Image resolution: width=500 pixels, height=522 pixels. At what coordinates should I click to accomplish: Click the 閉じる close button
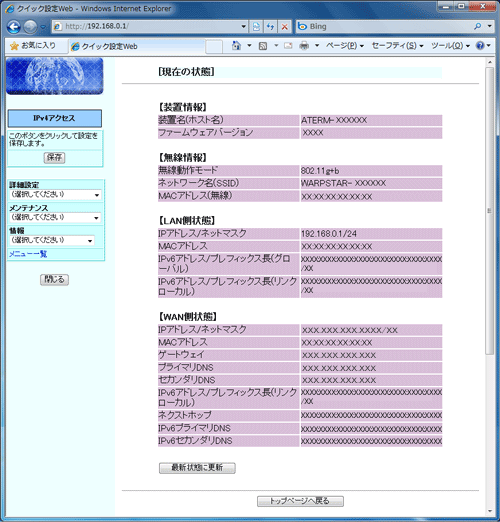pos(54,279)
